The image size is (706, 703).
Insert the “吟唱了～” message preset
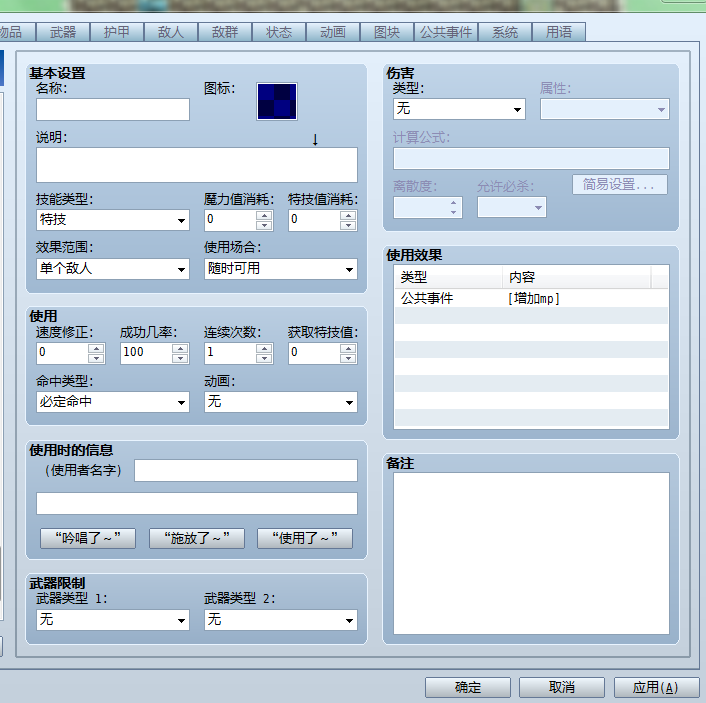click(x=88, y=538)
